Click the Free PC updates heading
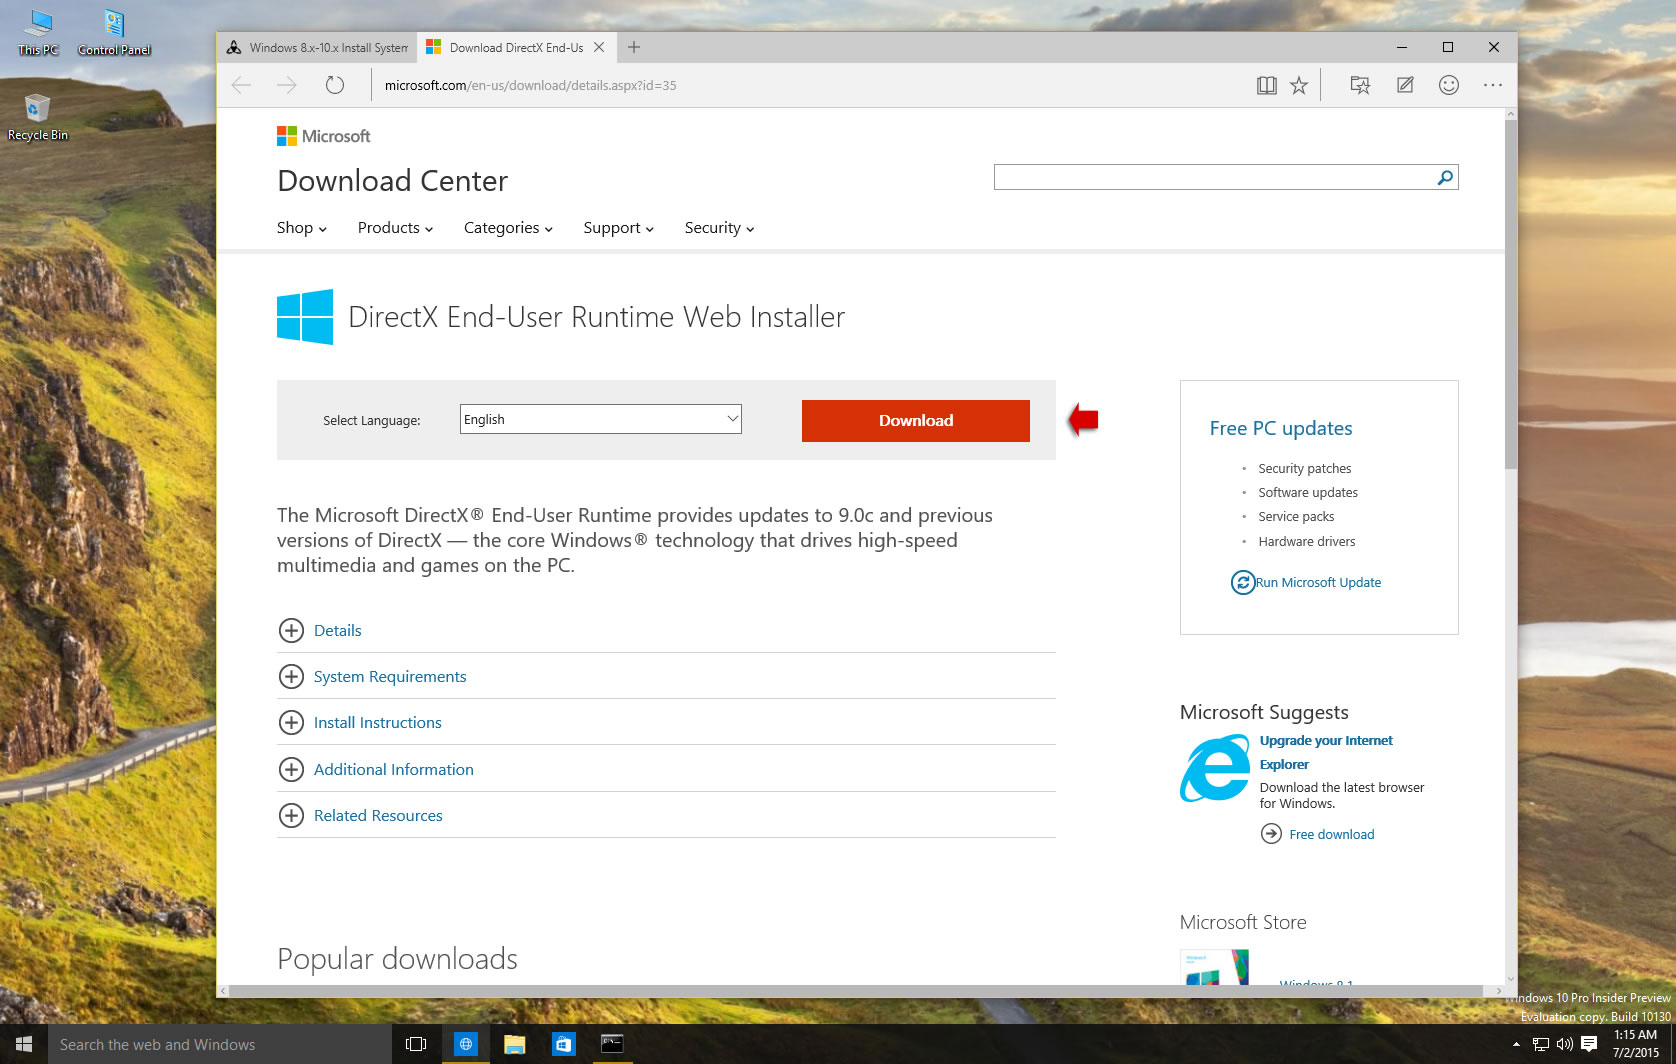 pos(1280,428)
